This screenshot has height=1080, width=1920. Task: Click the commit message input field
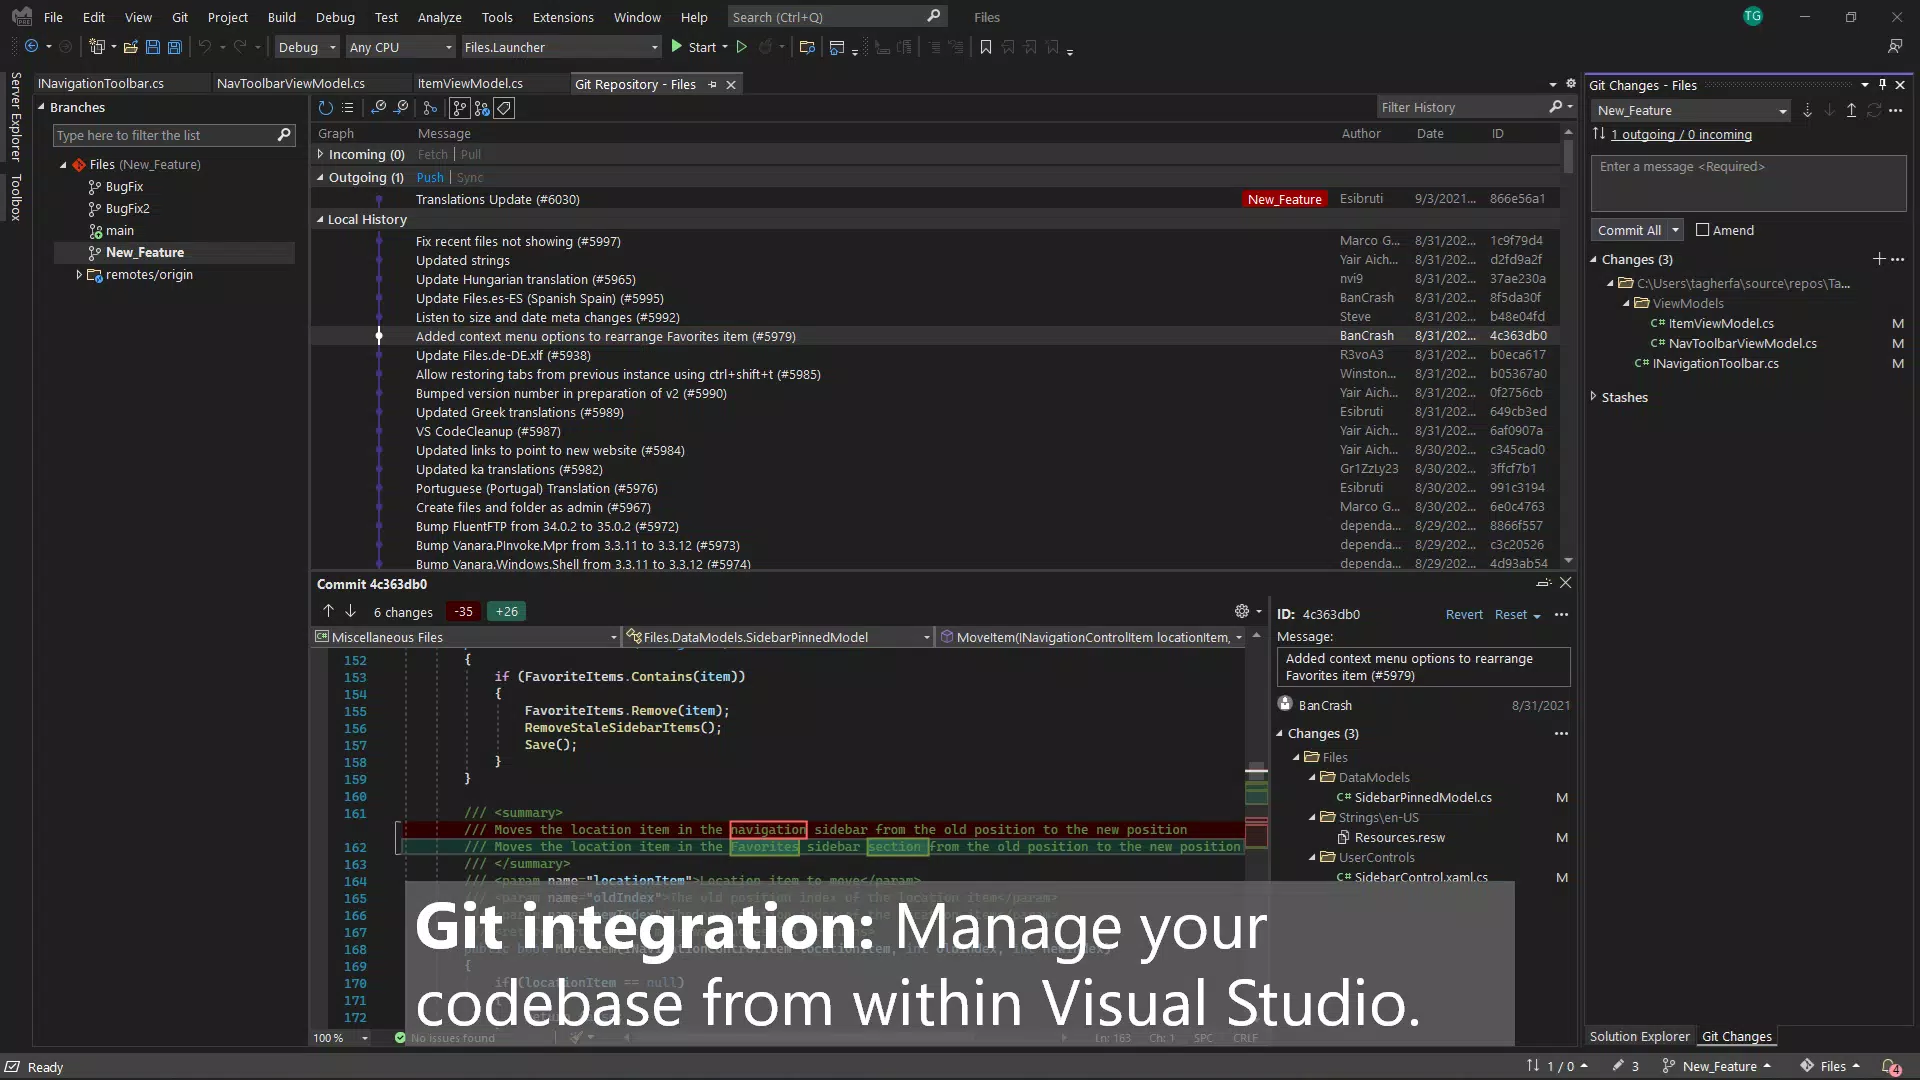(1748, 183)
